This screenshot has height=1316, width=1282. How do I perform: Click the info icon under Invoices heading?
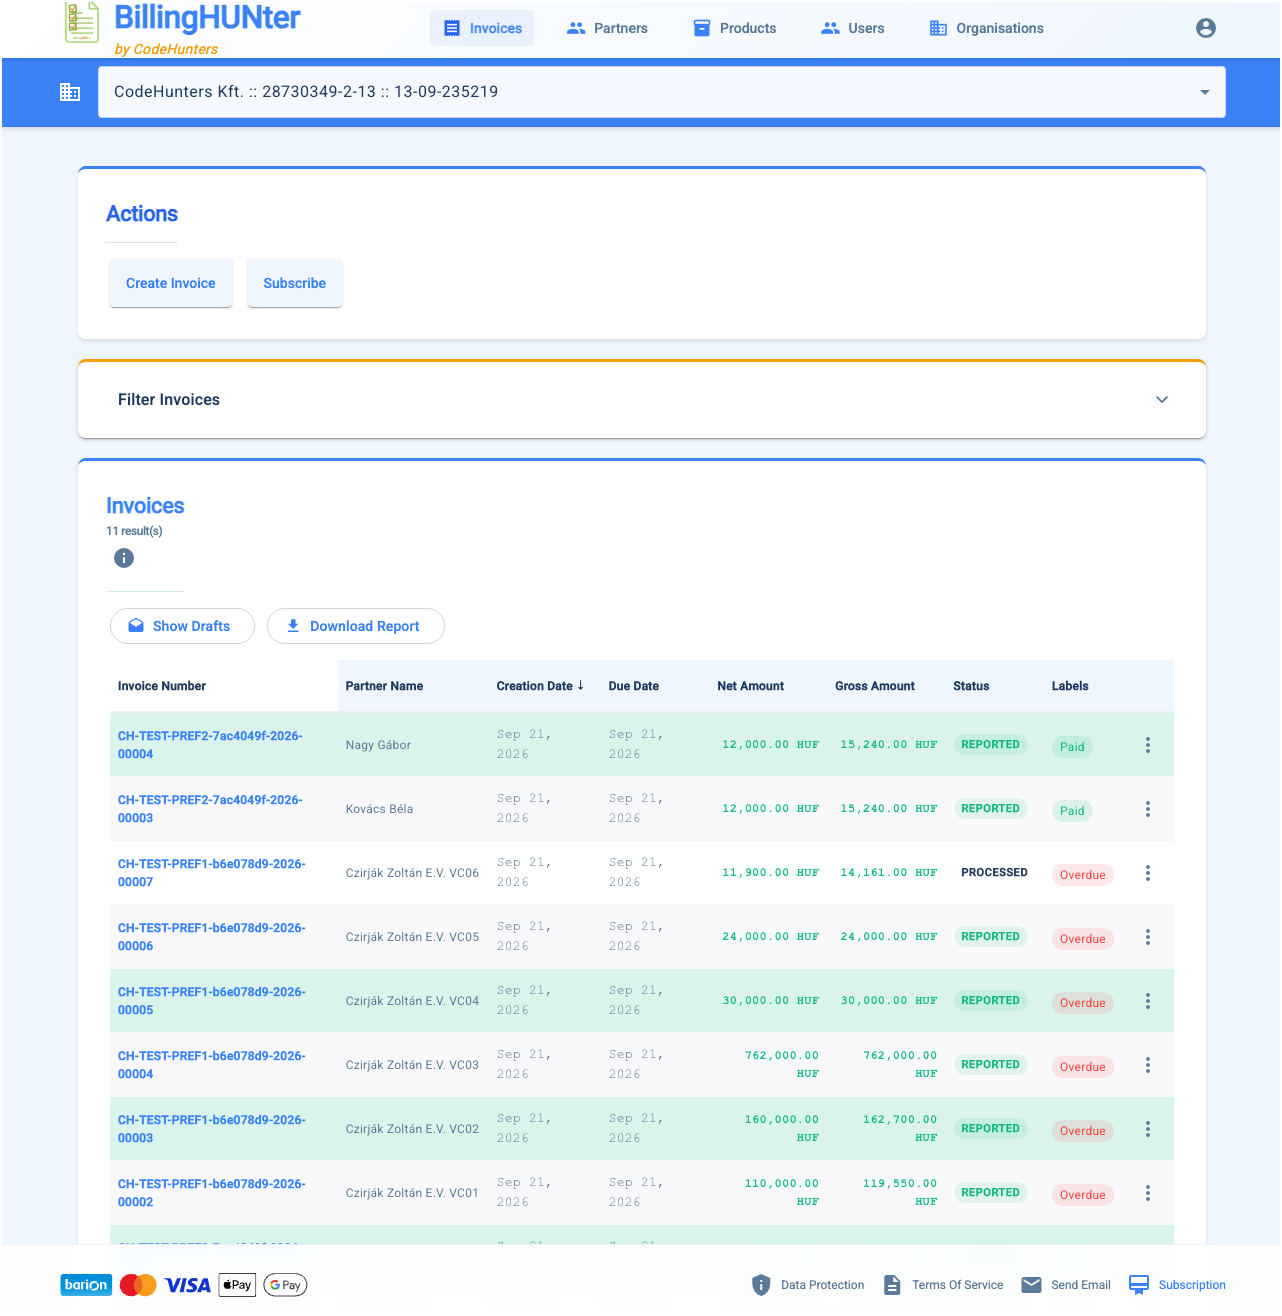(x=124, y=558)
